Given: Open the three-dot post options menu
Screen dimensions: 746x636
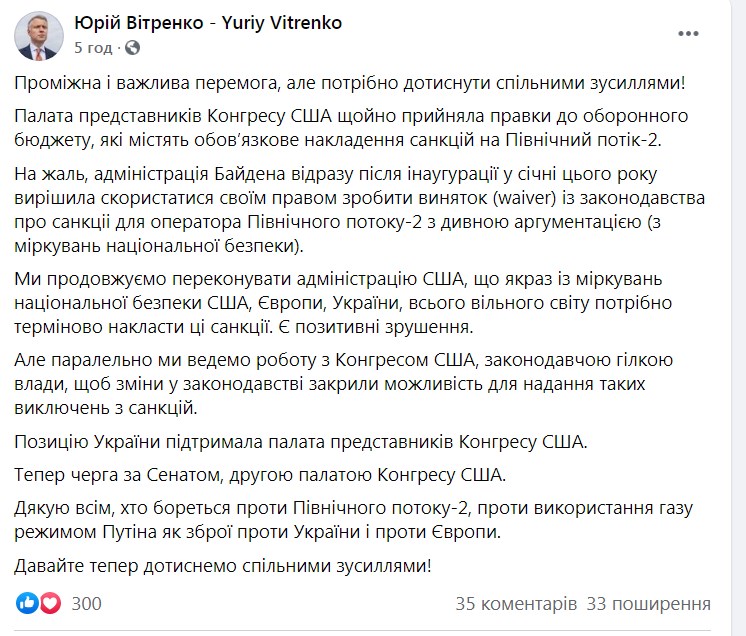Looking at the screenshot, I should click(688, 33).
